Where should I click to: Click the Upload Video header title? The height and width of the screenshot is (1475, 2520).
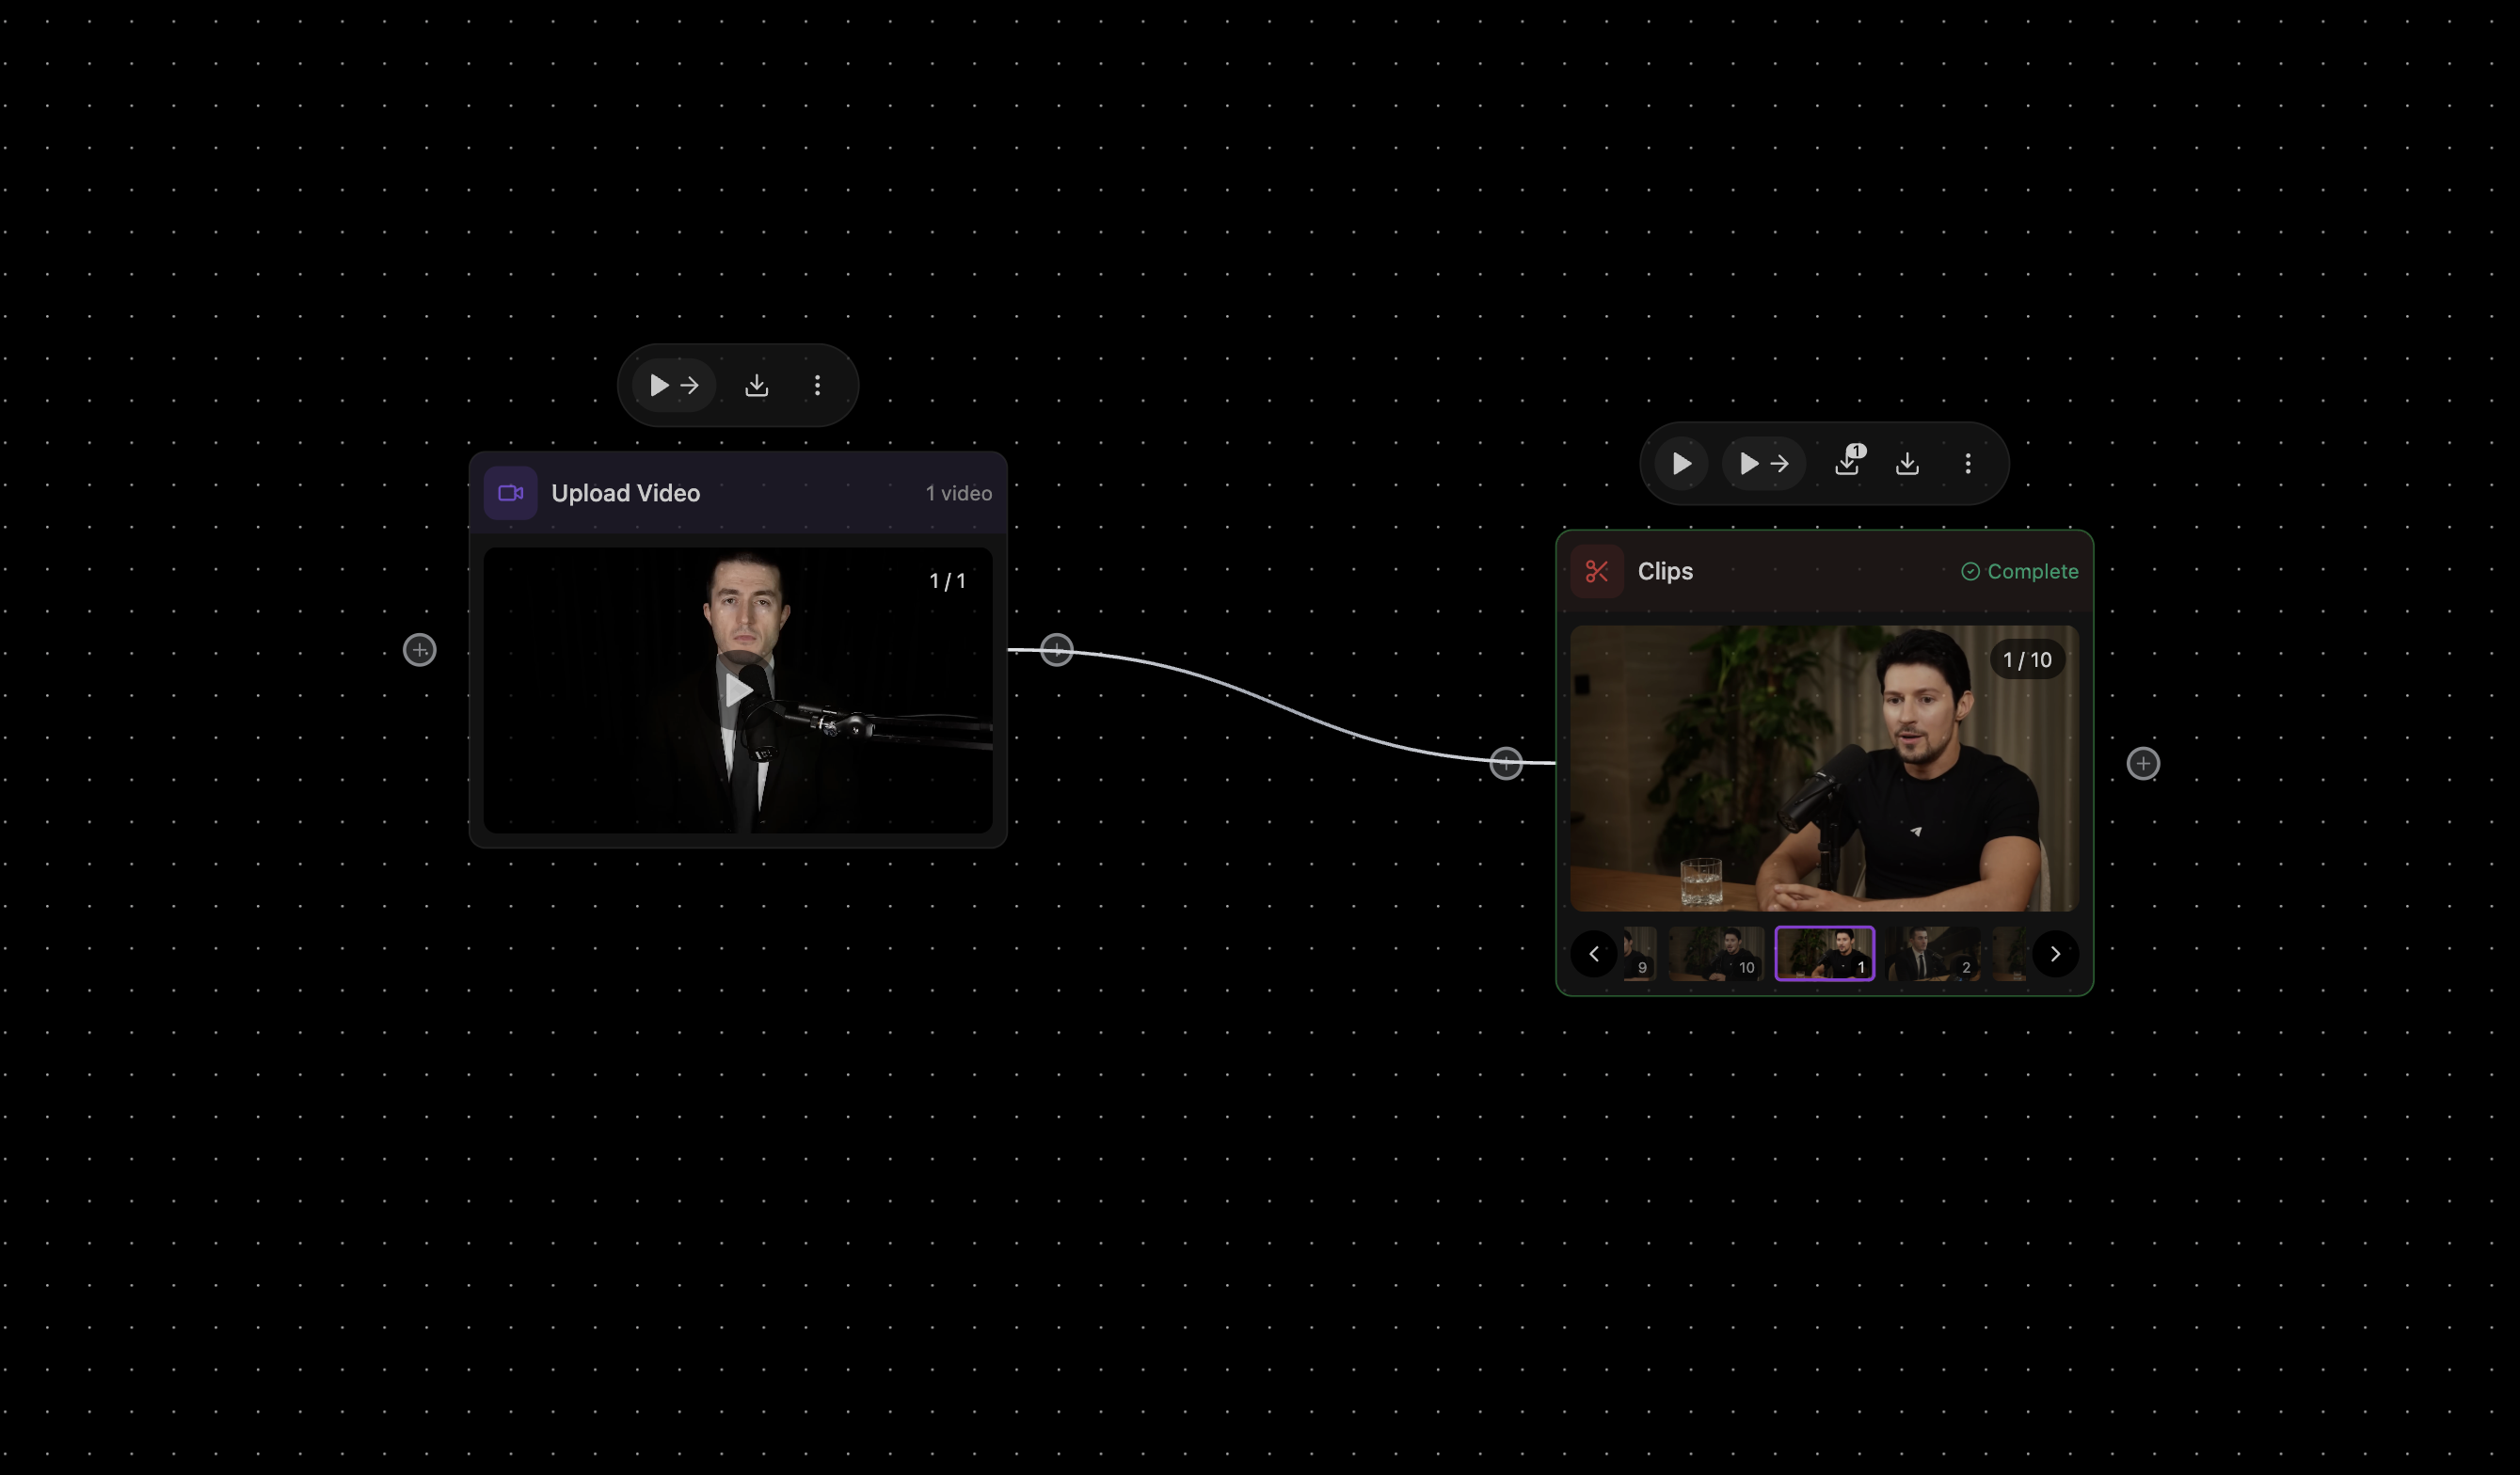[626, 493]
